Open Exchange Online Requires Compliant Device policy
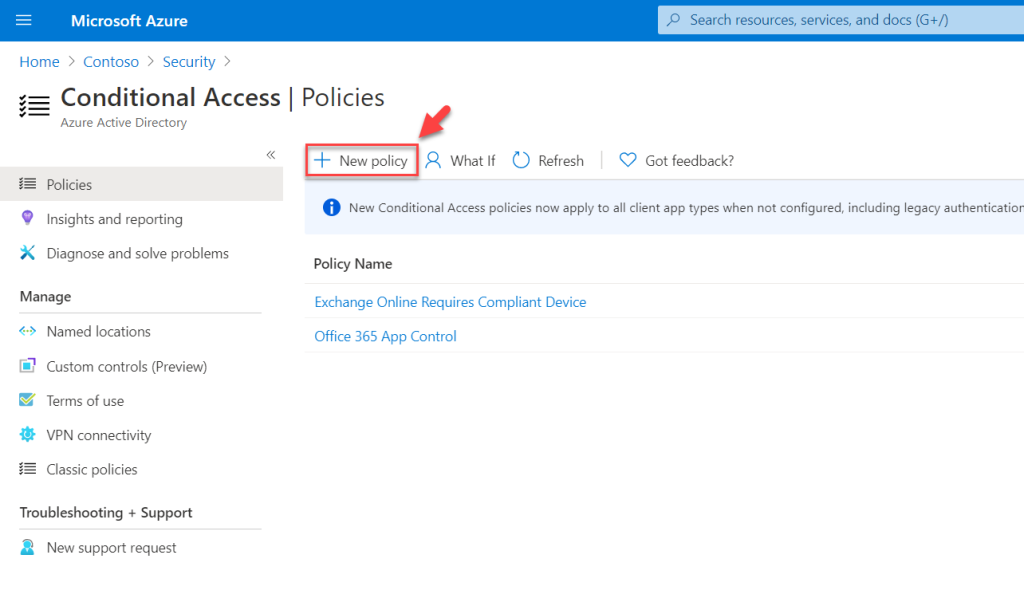1024x606 pixels. pos(450,301)
